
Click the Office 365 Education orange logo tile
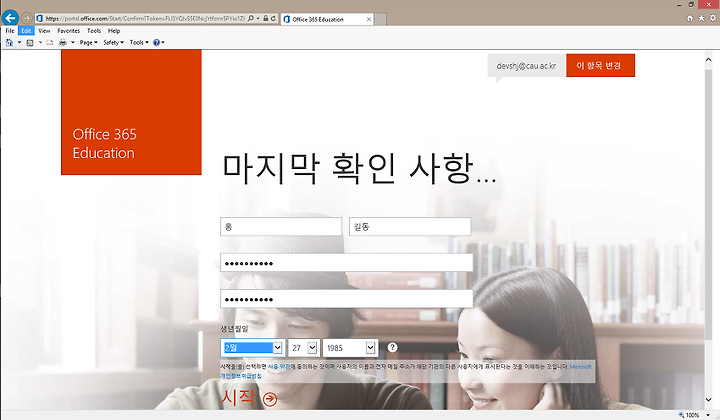pos(131,112)
